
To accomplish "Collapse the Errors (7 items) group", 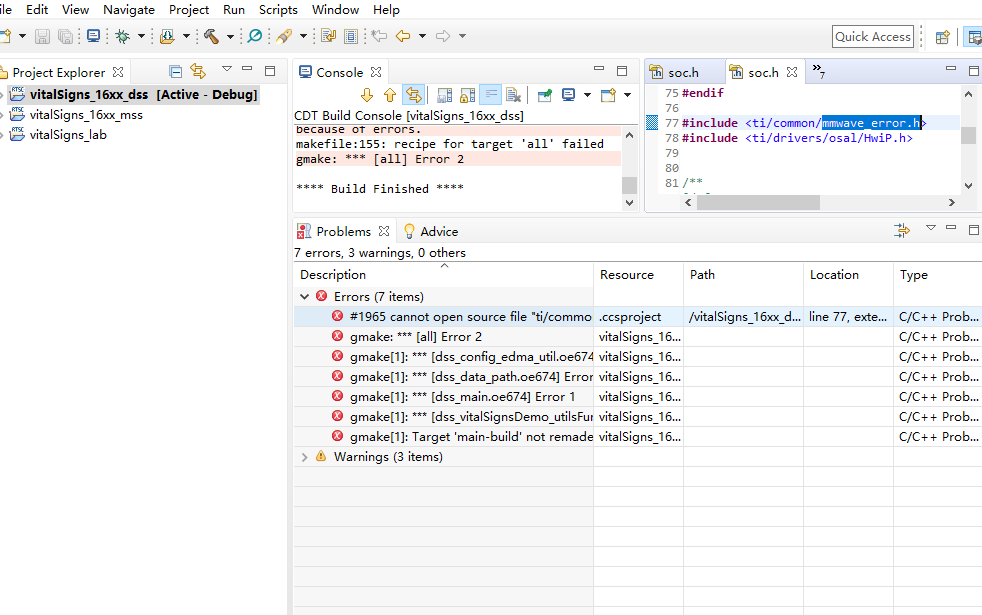I will (305, 297).
